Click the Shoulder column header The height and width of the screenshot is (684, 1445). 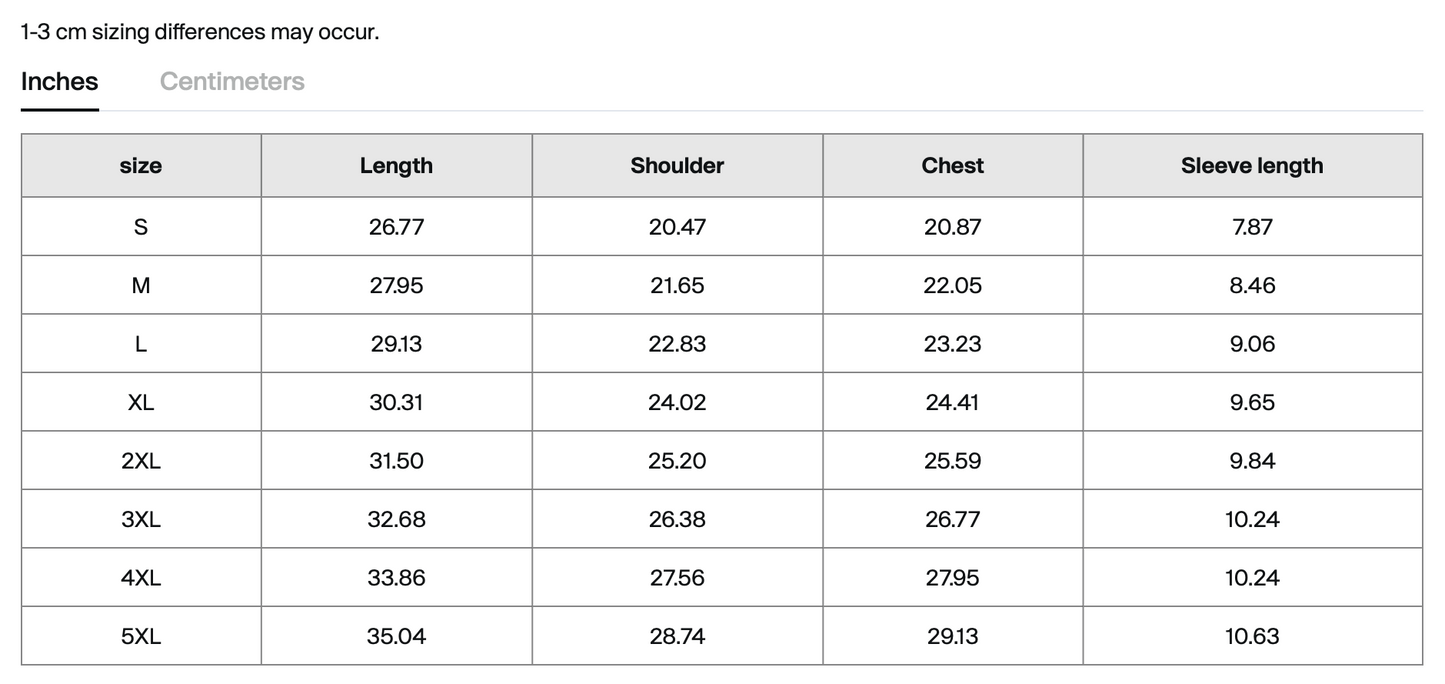pyautogui.click(x=677, y=166)
